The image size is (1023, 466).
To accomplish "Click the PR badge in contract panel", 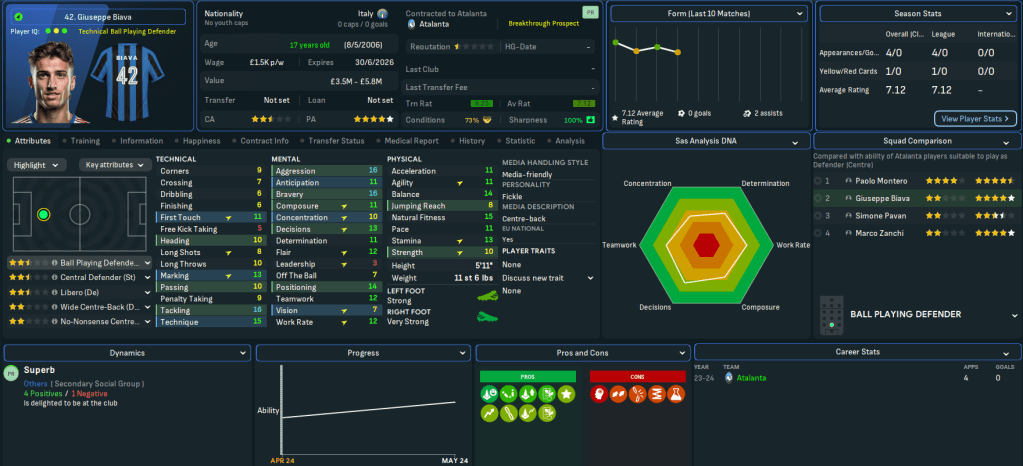I will click(590, 14).
